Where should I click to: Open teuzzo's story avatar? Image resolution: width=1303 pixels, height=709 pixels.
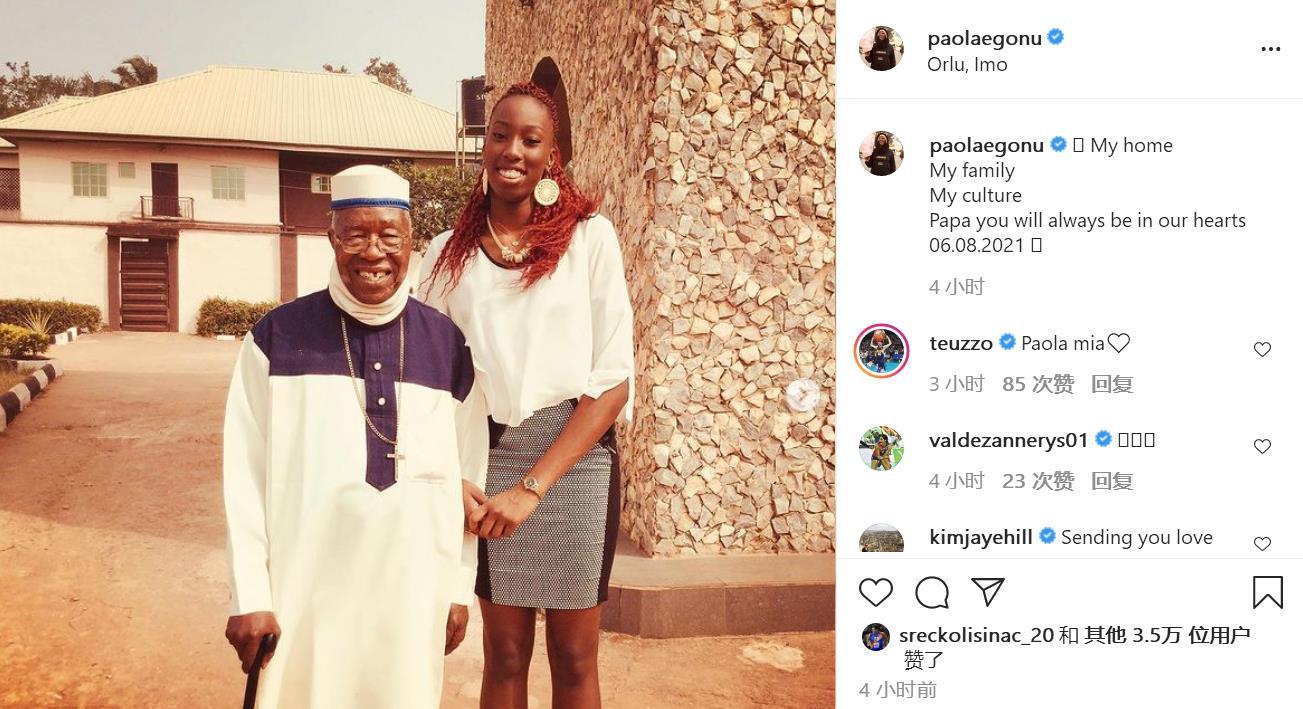(881, 350)
